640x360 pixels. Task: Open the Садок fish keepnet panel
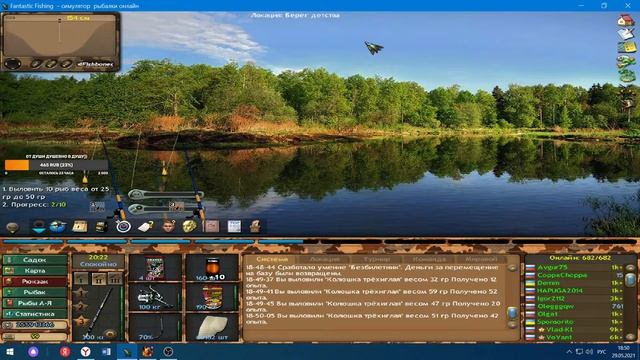click(35, 260)
